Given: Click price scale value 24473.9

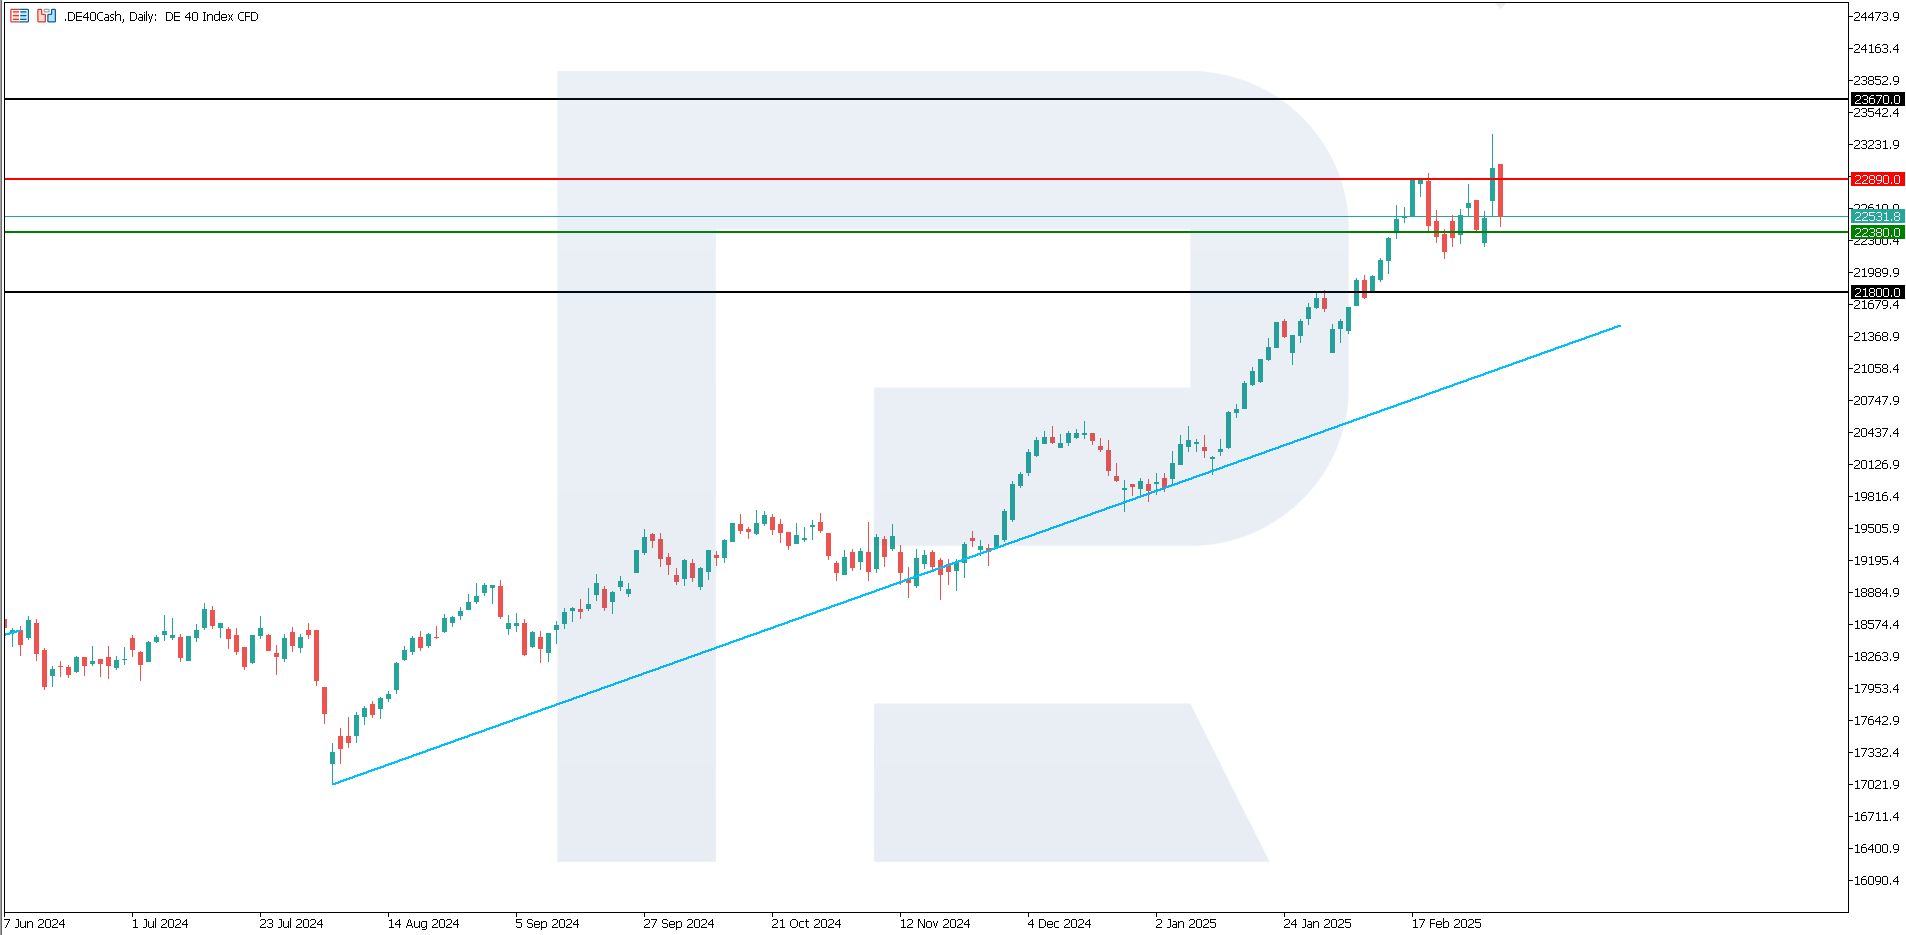Looking at the screenshot, I should click(1876, 17).
